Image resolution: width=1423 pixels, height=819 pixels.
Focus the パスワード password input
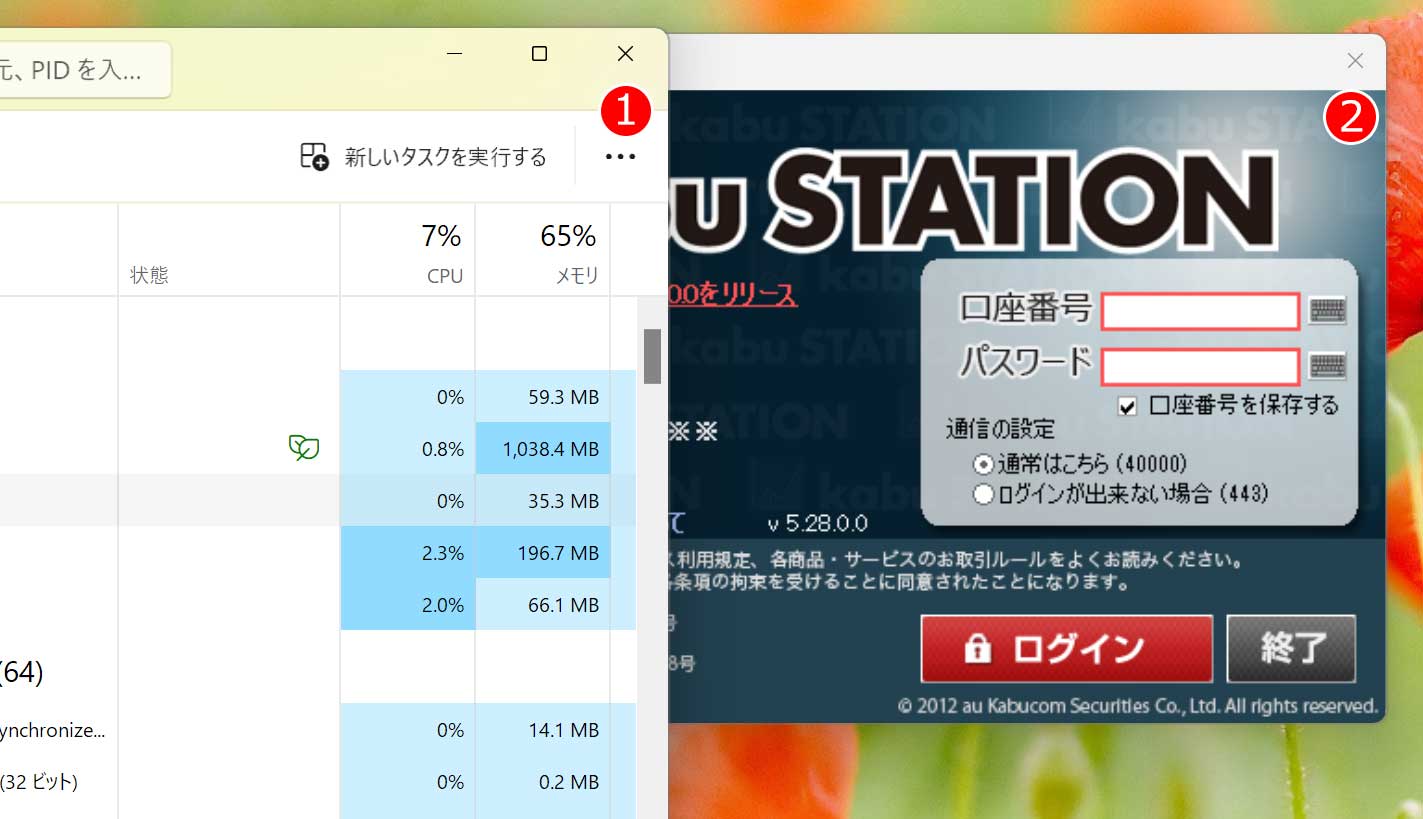(x=1200, y=367)
